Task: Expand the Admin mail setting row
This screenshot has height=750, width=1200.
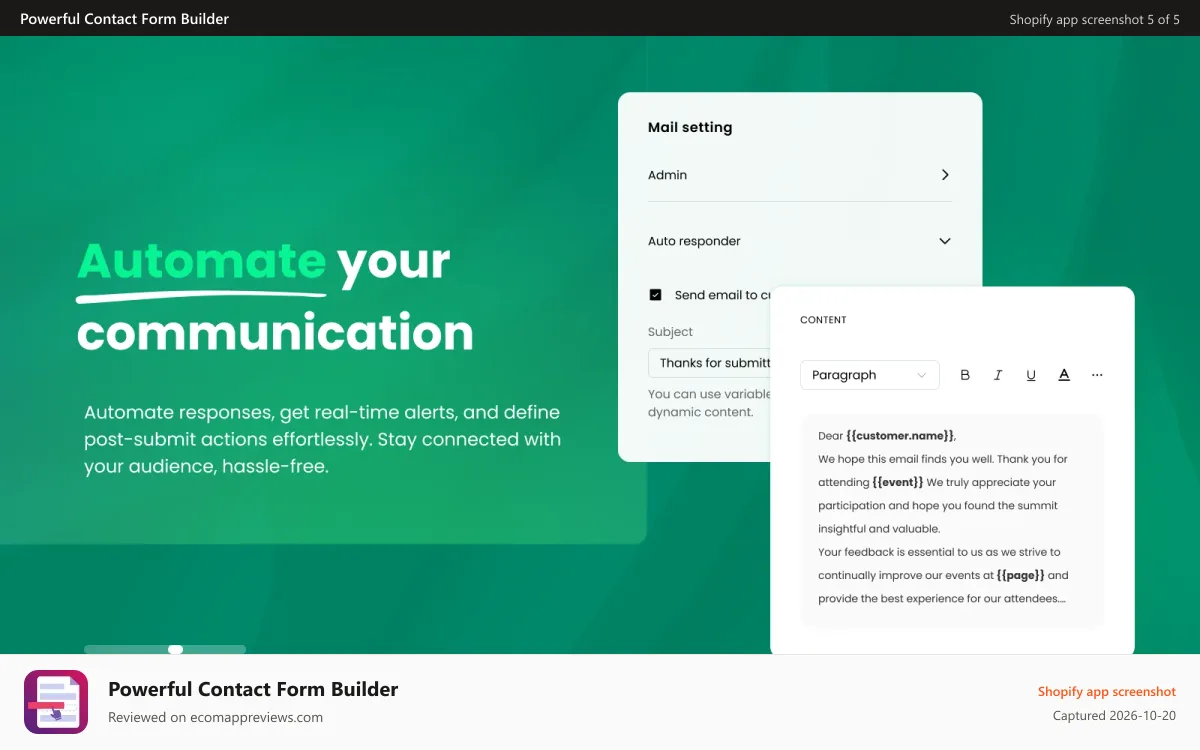Action: pyautogui.click(x=800, y=175)
